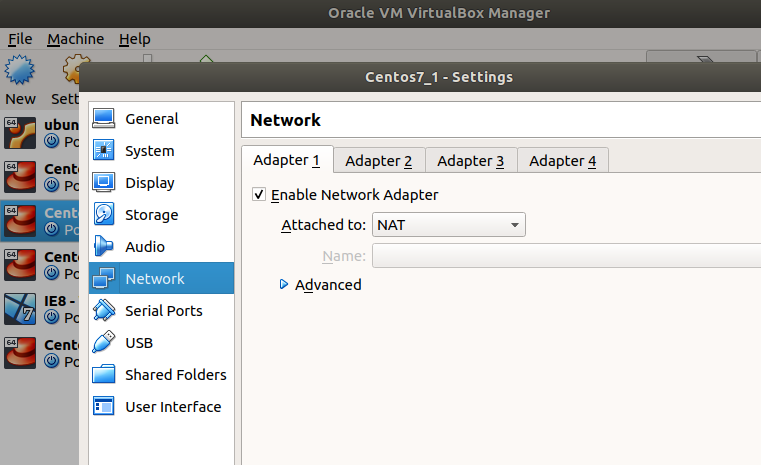Click the New machine toolbar icon
The height and width of the screenshot is (465, 761).
point(20,71)
